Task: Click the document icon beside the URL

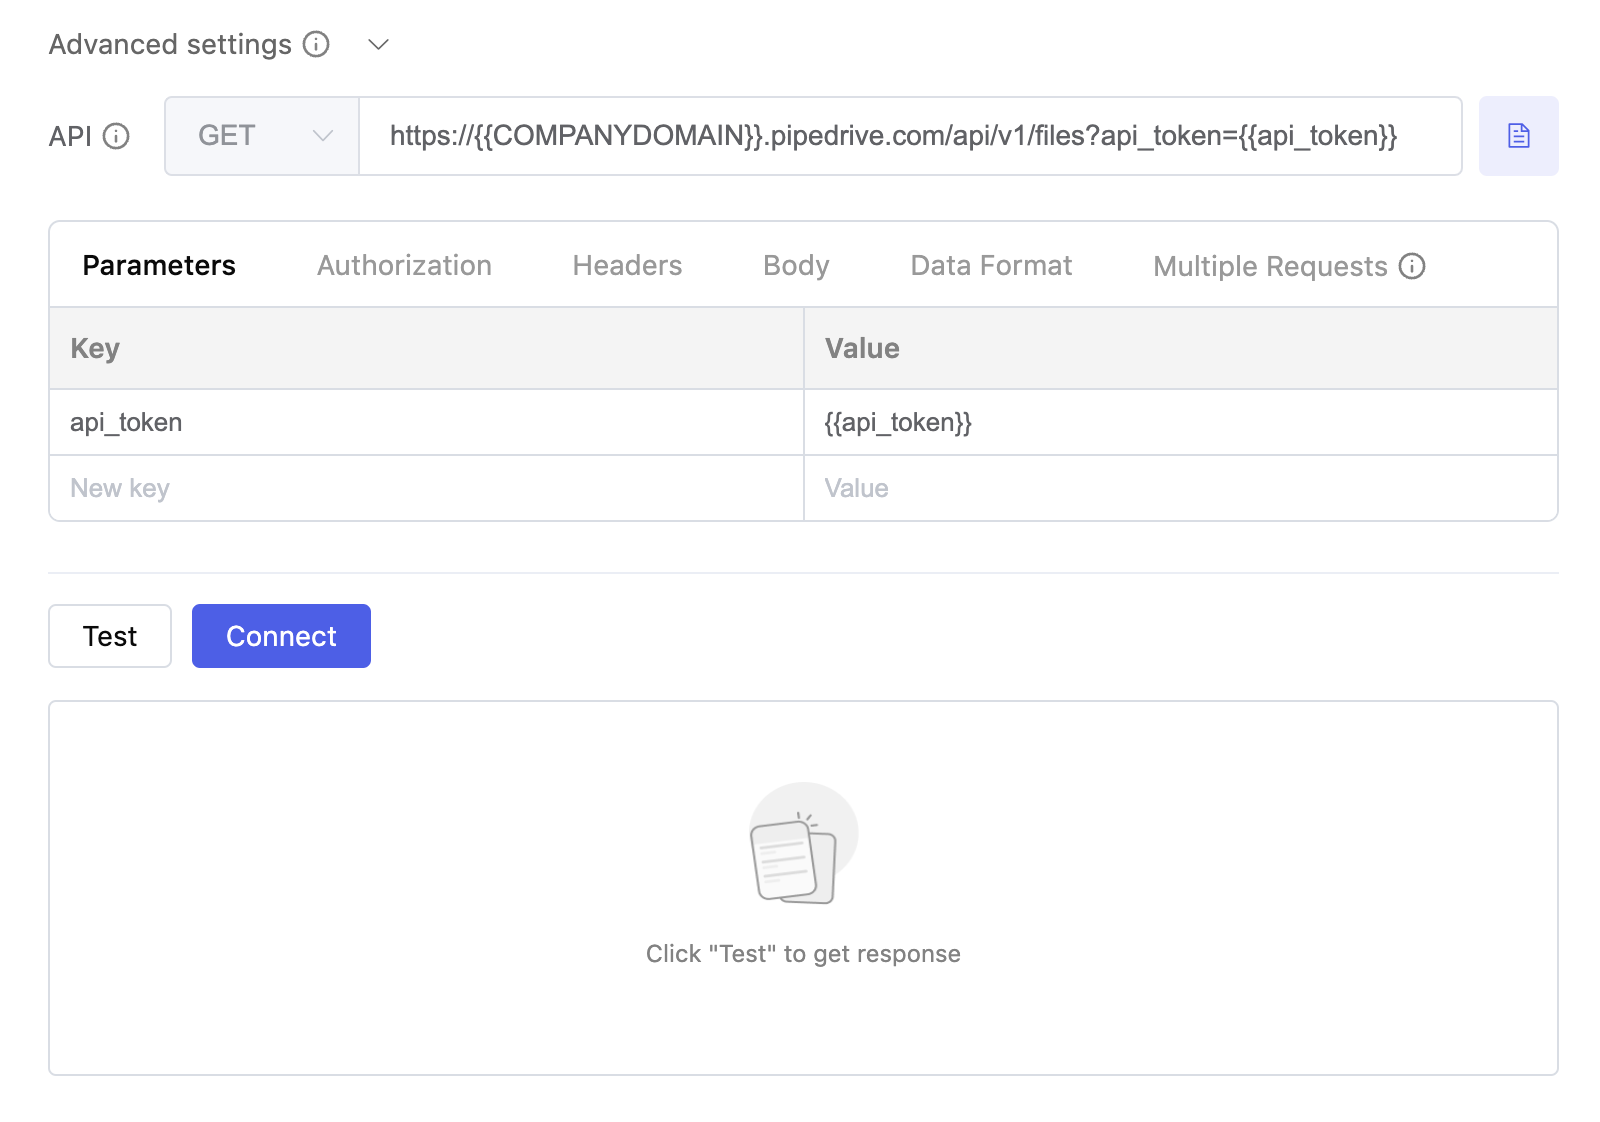Action: [1518, 136]
